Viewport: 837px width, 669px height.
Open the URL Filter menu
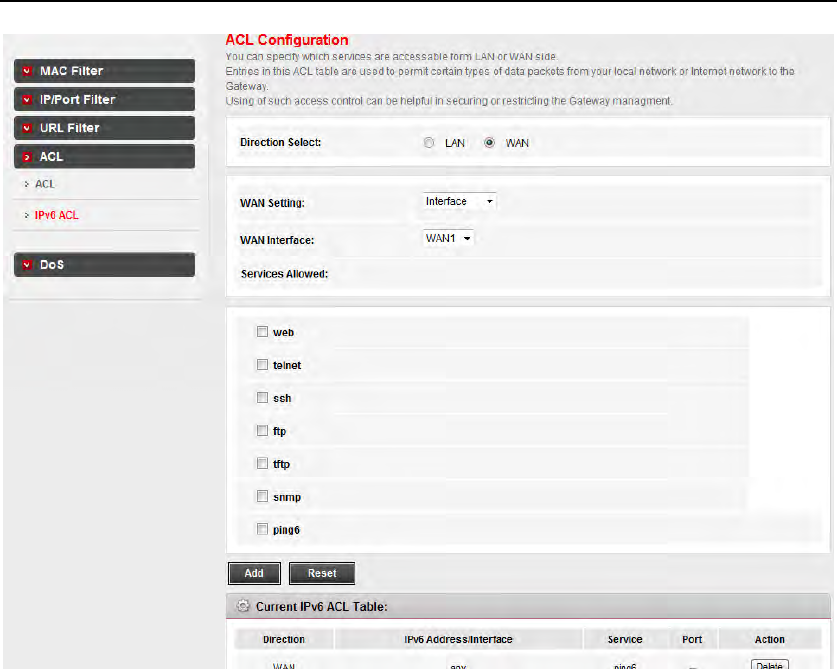coord(104,128)
